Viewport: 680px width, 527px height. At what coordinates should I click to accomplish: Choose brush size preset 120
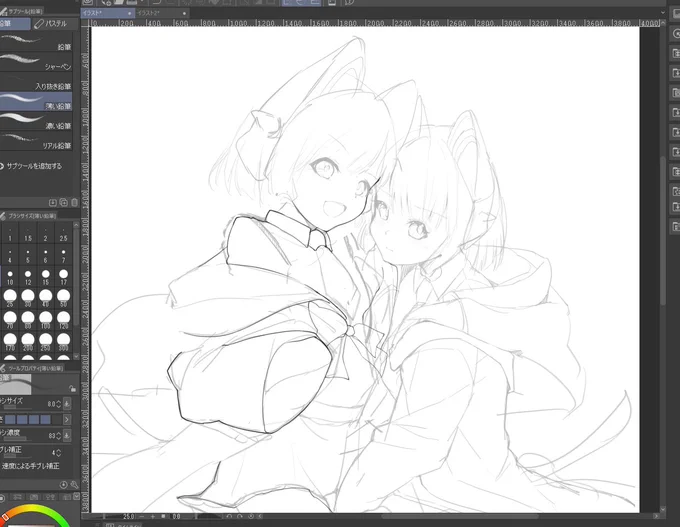pyautogui.click(x=63, y=320)
